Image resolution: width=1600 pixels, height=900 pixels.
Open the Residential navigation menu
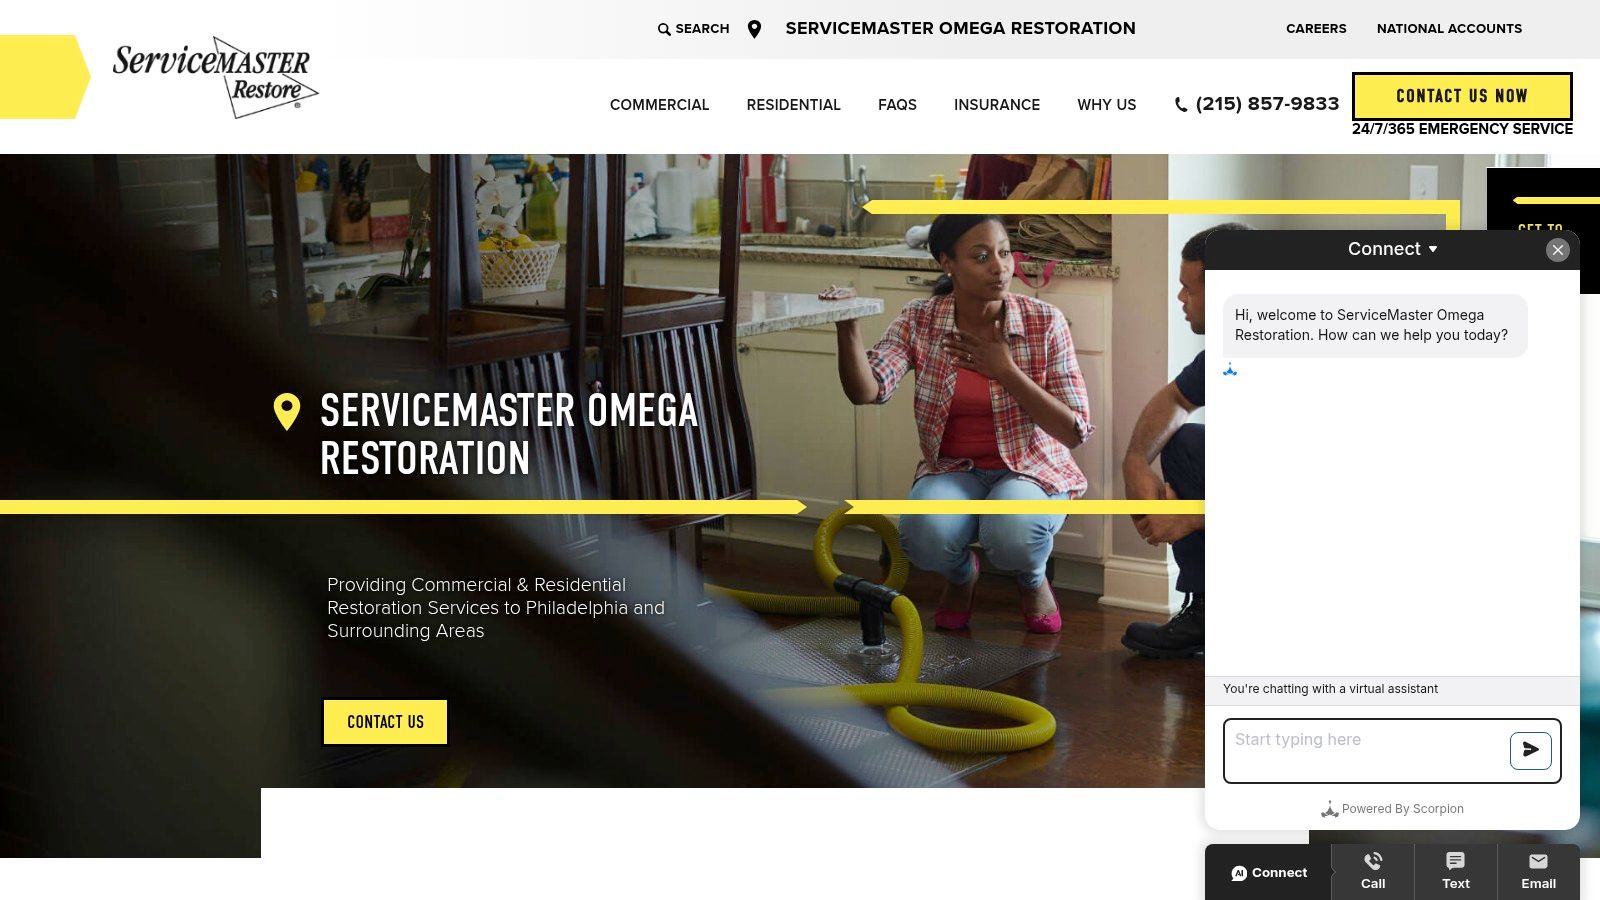(x=794, y=105)
